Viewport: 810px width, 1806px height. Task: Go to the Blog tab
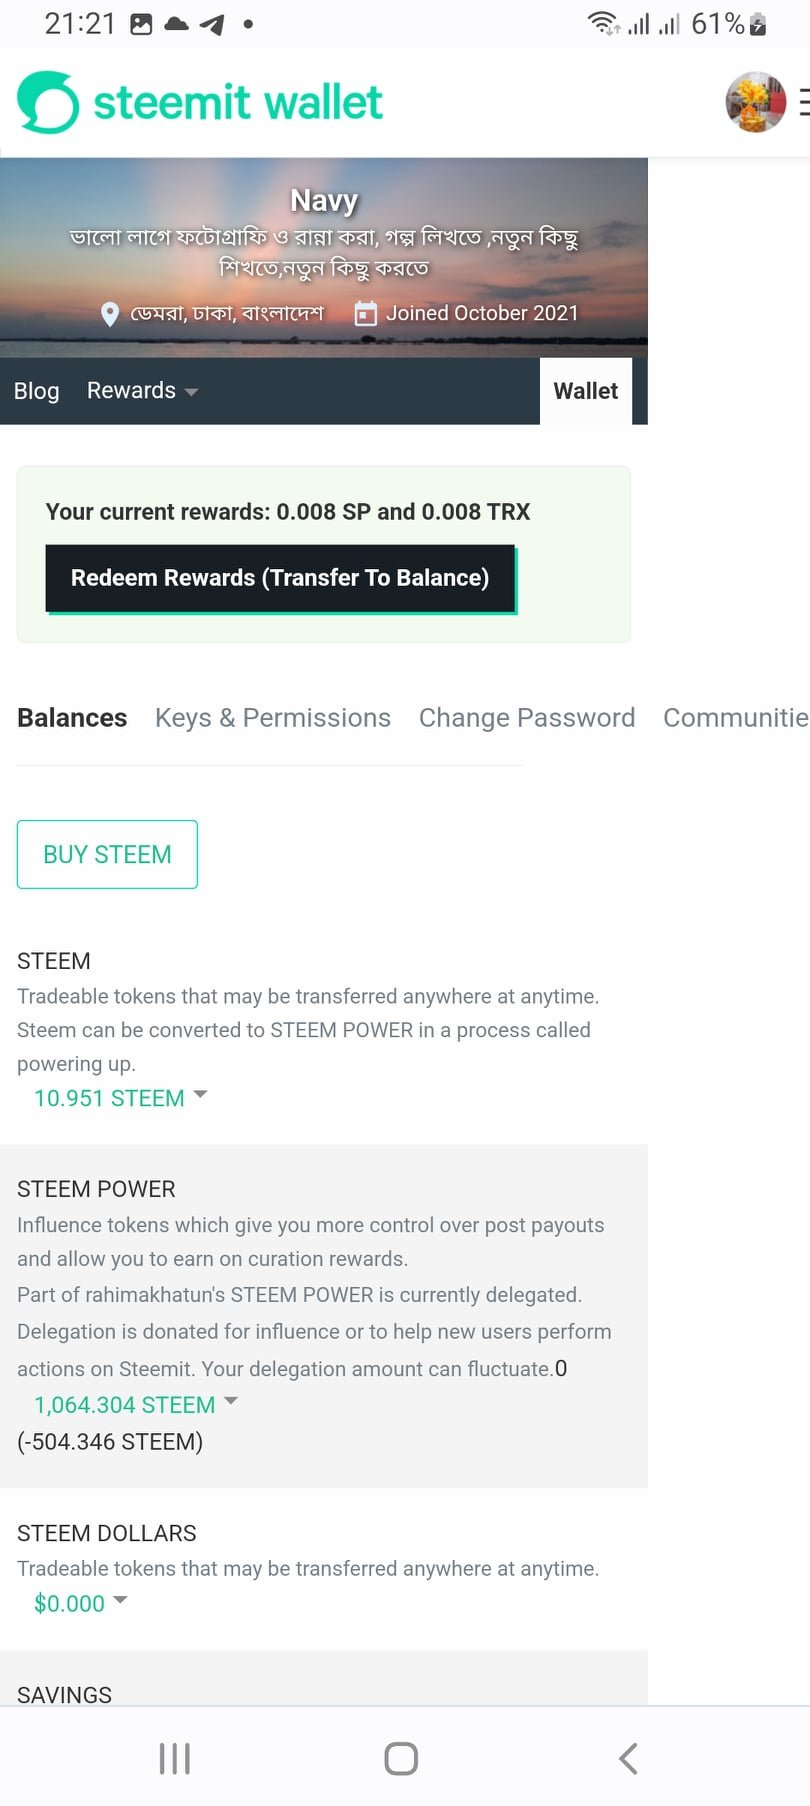point(36,391)
